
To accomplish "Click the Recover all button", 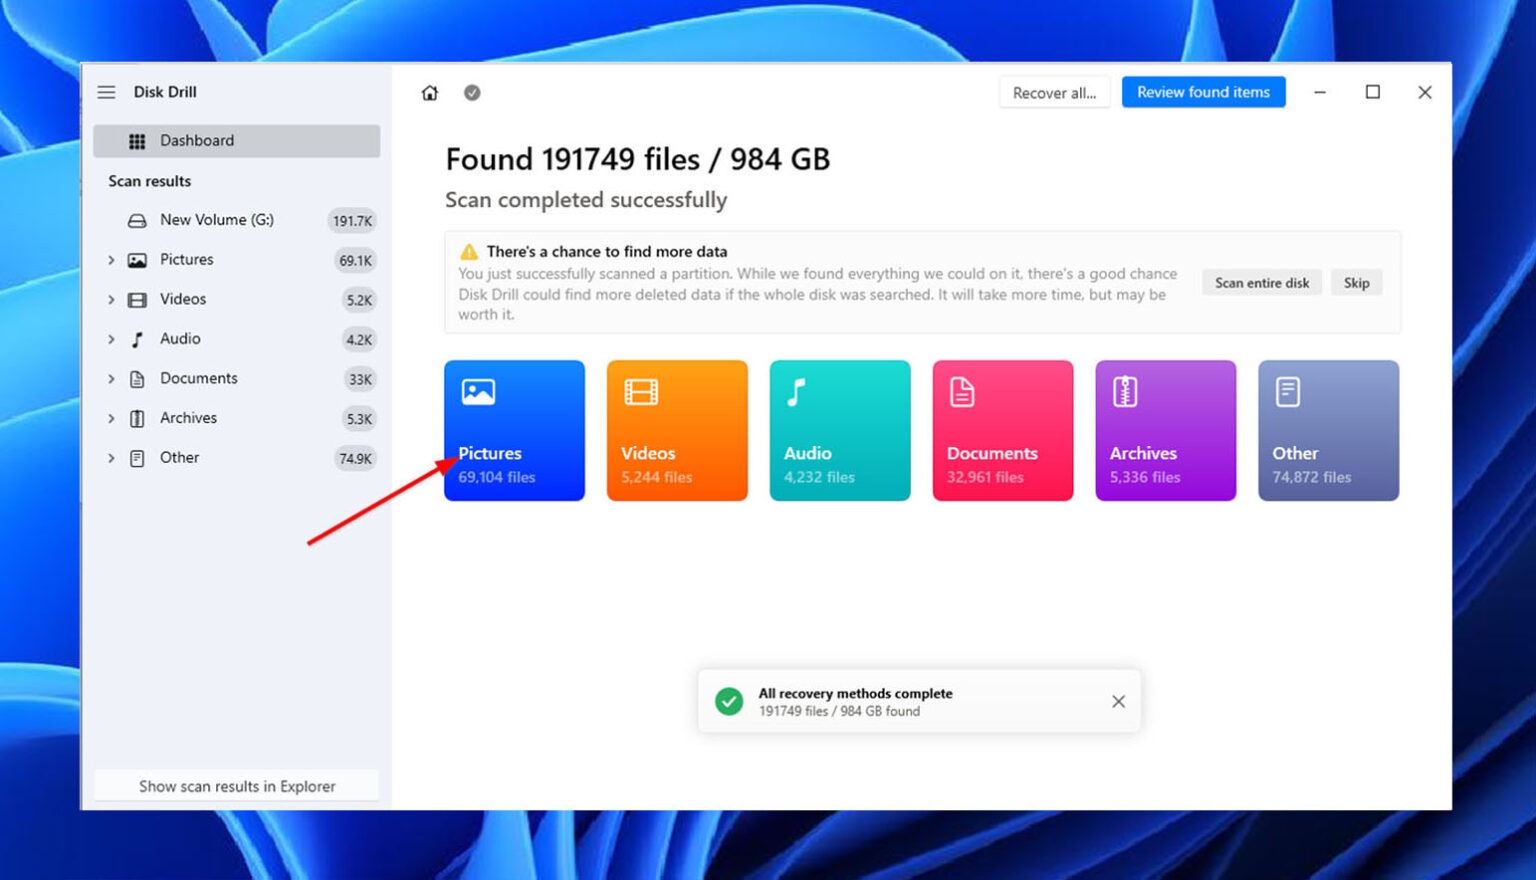I will pos(1054,92).
